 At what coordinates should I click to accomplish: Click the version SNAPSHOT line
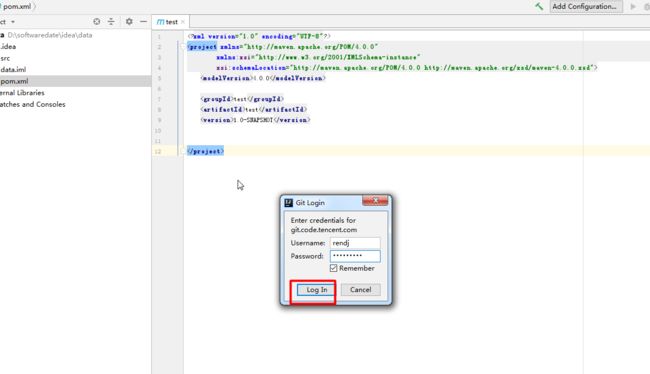pyautogui.click(x=255, y=120)
